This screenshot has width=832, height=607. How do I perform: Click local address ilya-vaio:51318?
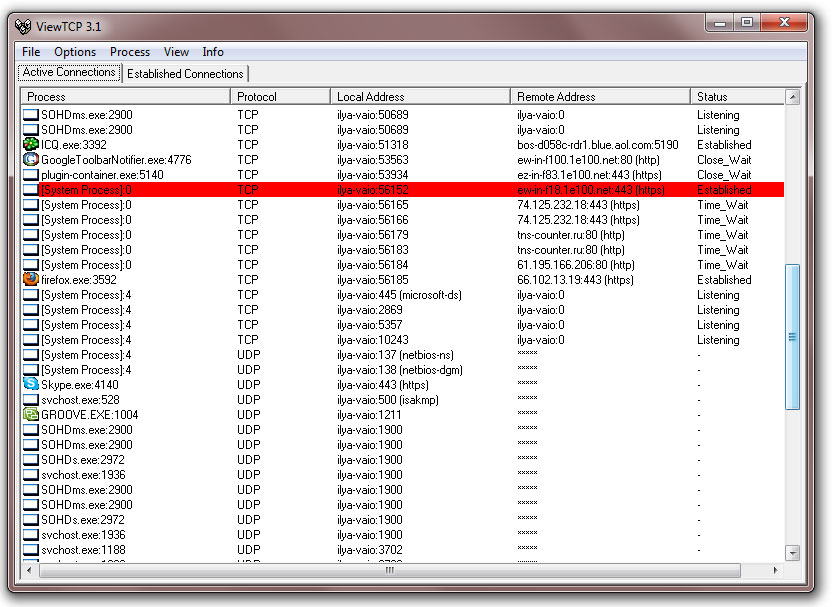click(x=372, y=145)
